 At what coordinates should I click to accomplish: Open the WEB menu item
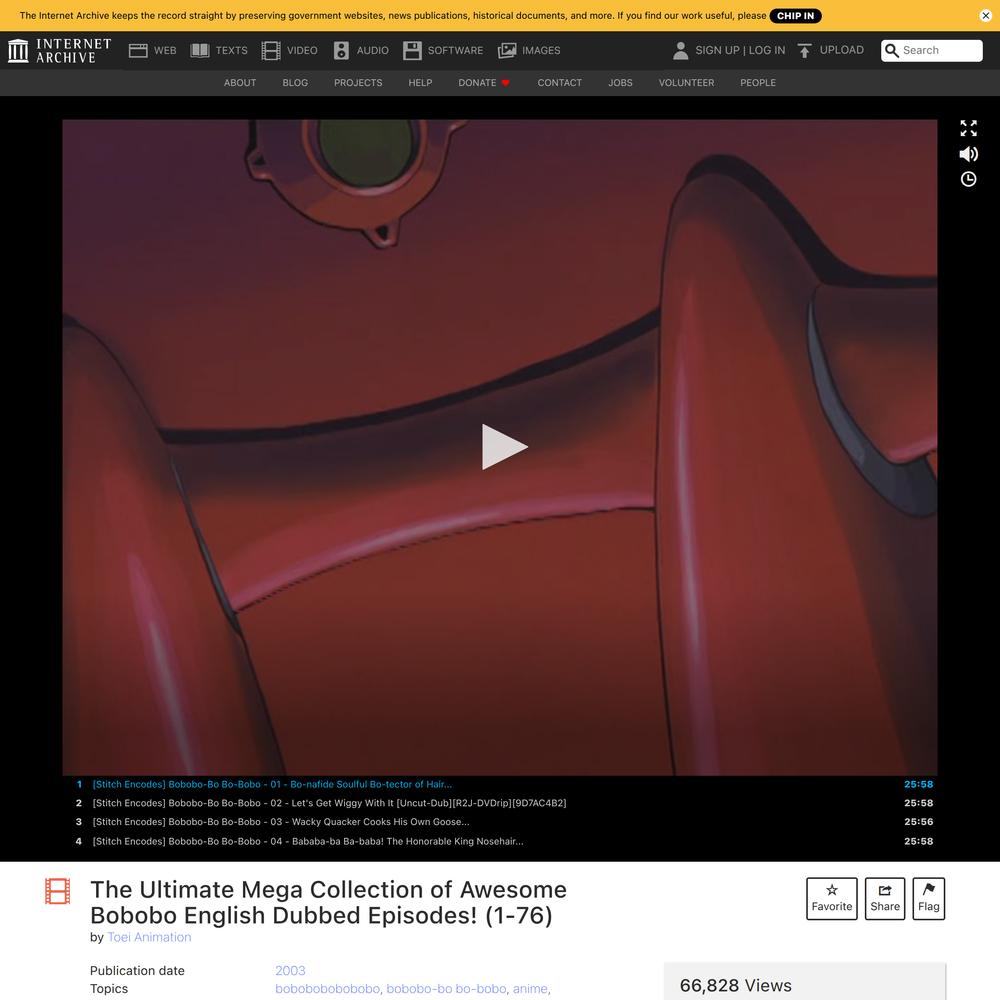[165, 50]
